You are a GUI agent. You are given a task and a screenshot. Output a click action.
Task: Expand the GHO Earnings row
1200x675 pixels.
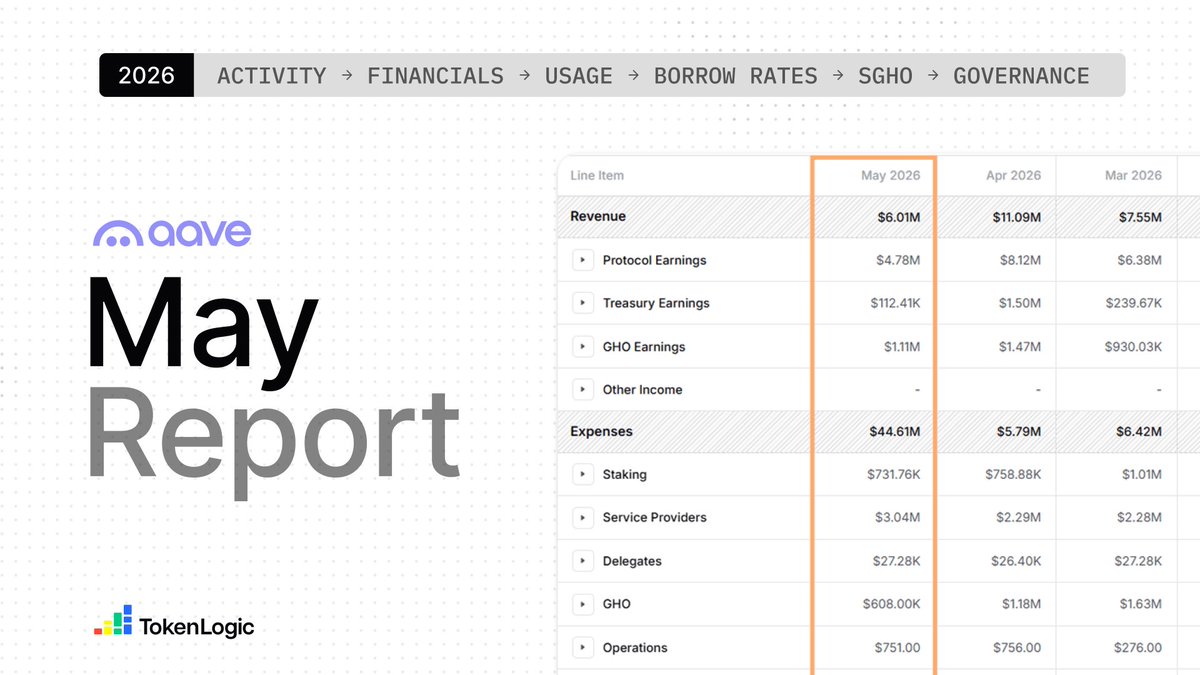(582, 347)
